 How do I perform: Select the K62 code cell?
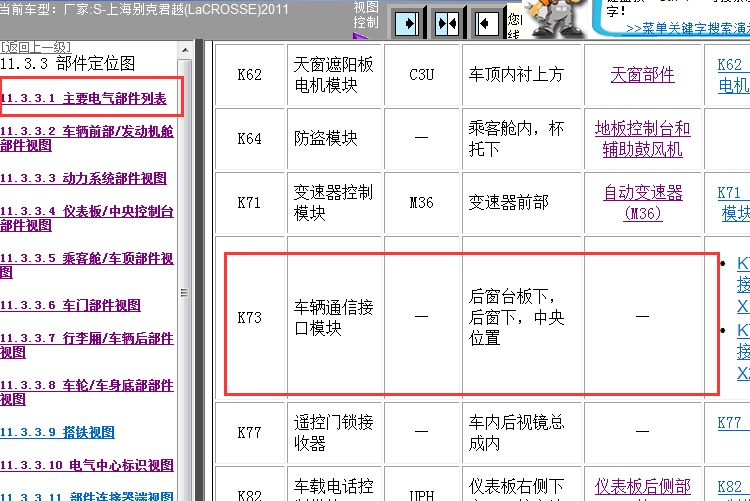(x=250, y=75)
